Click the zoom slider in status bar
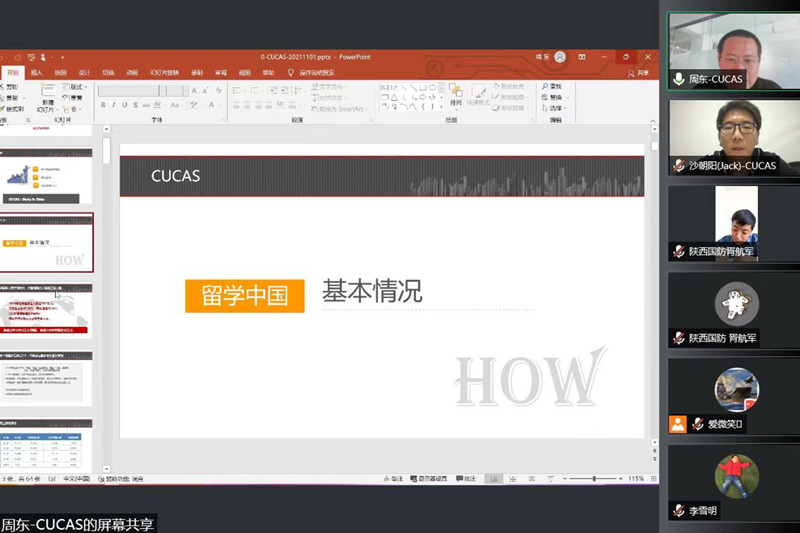This screenshot has width=800, height=533. (594, 480)
